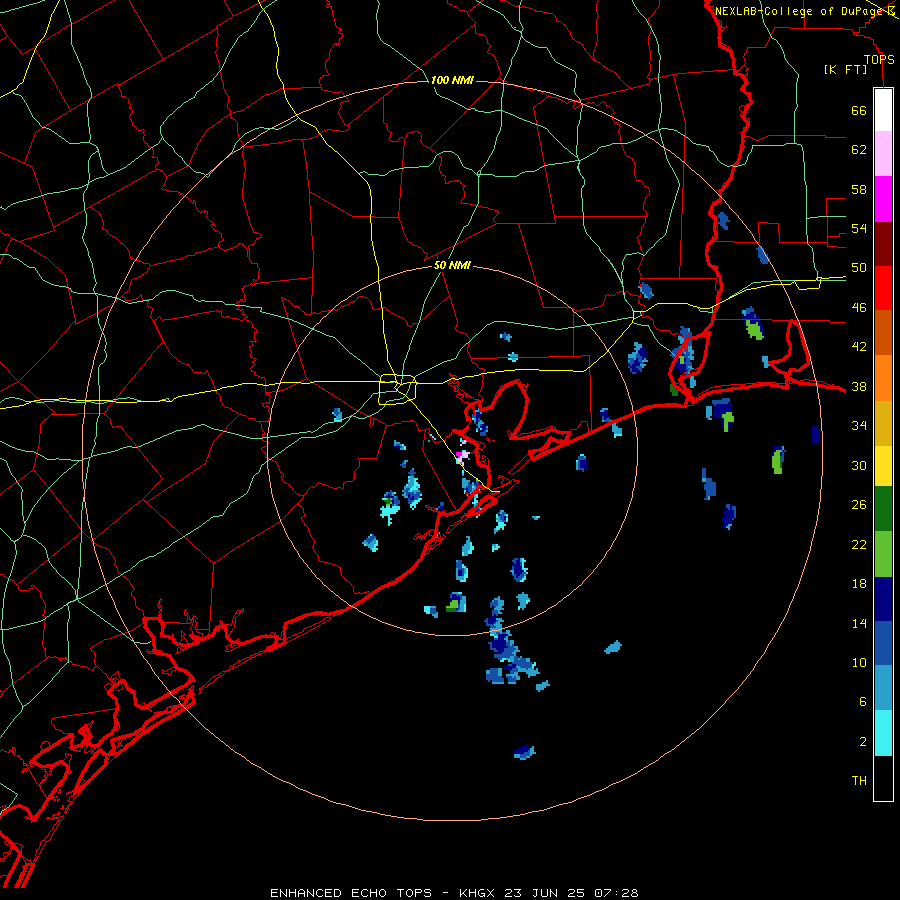The height and width of the screenshot is (900, 900).
Task: Pick the dark green swatch on the color scale
Action: coord(883,509)
